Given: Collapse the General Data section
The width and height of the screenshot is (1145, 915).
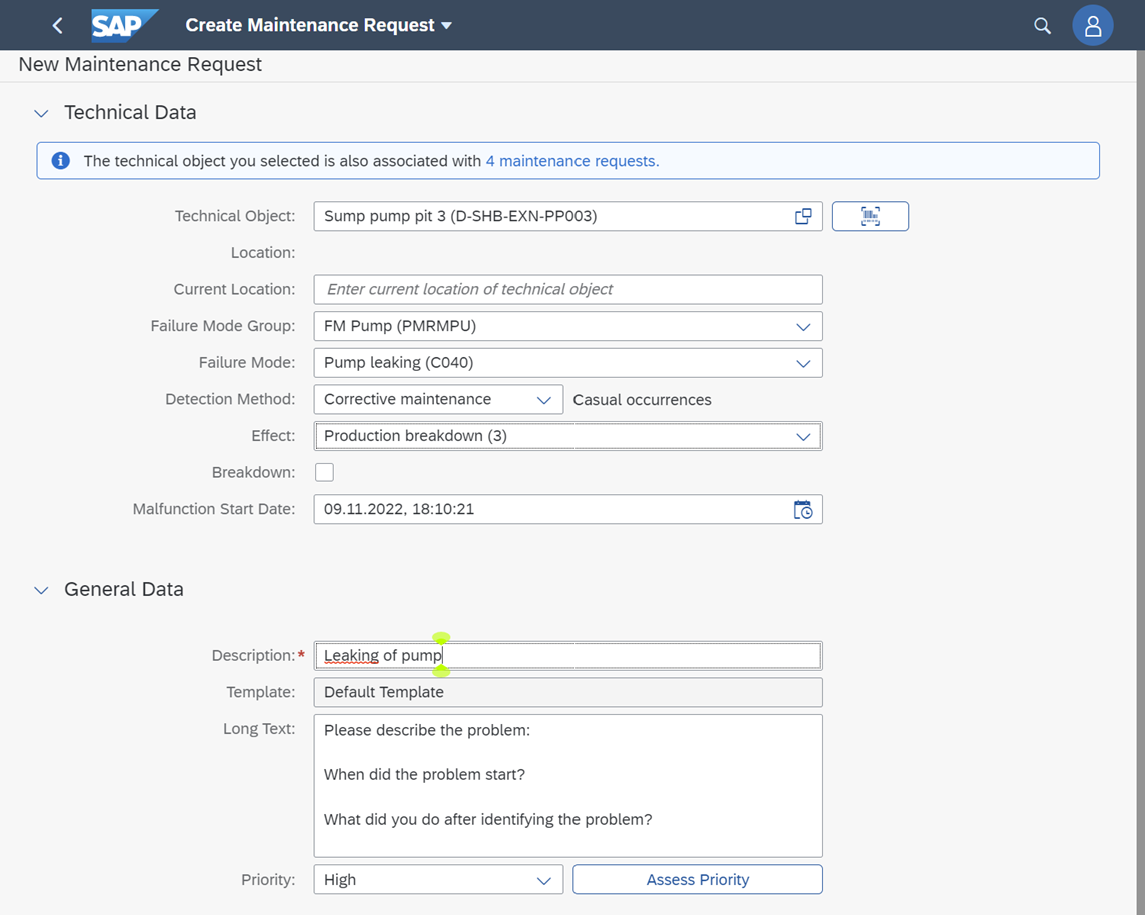Looking at the screenshot, I should coord(42,590).
